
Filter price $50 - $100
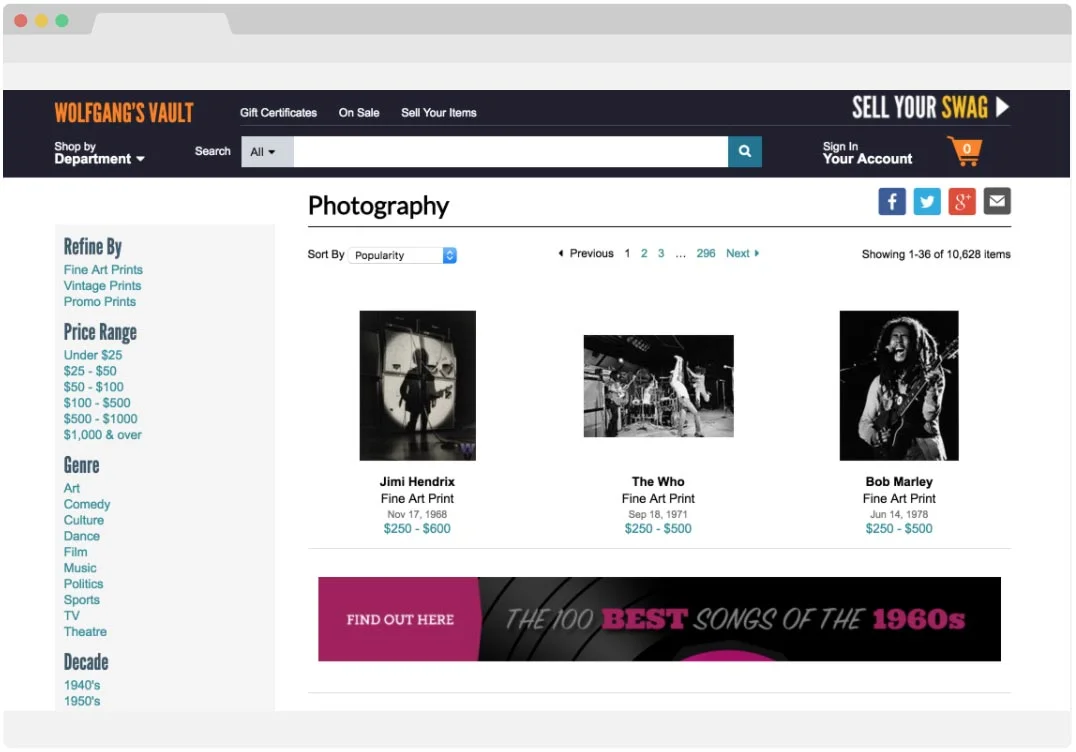93,386
